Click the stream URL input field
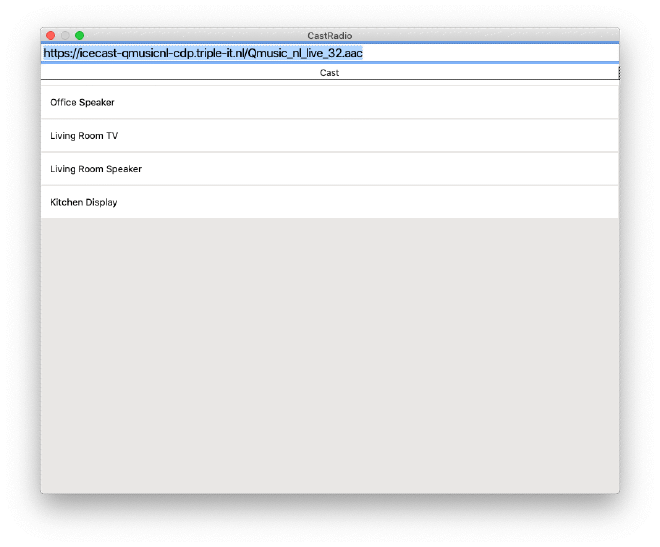This screenshot has width=660, height=547. (x=330, y=53)
